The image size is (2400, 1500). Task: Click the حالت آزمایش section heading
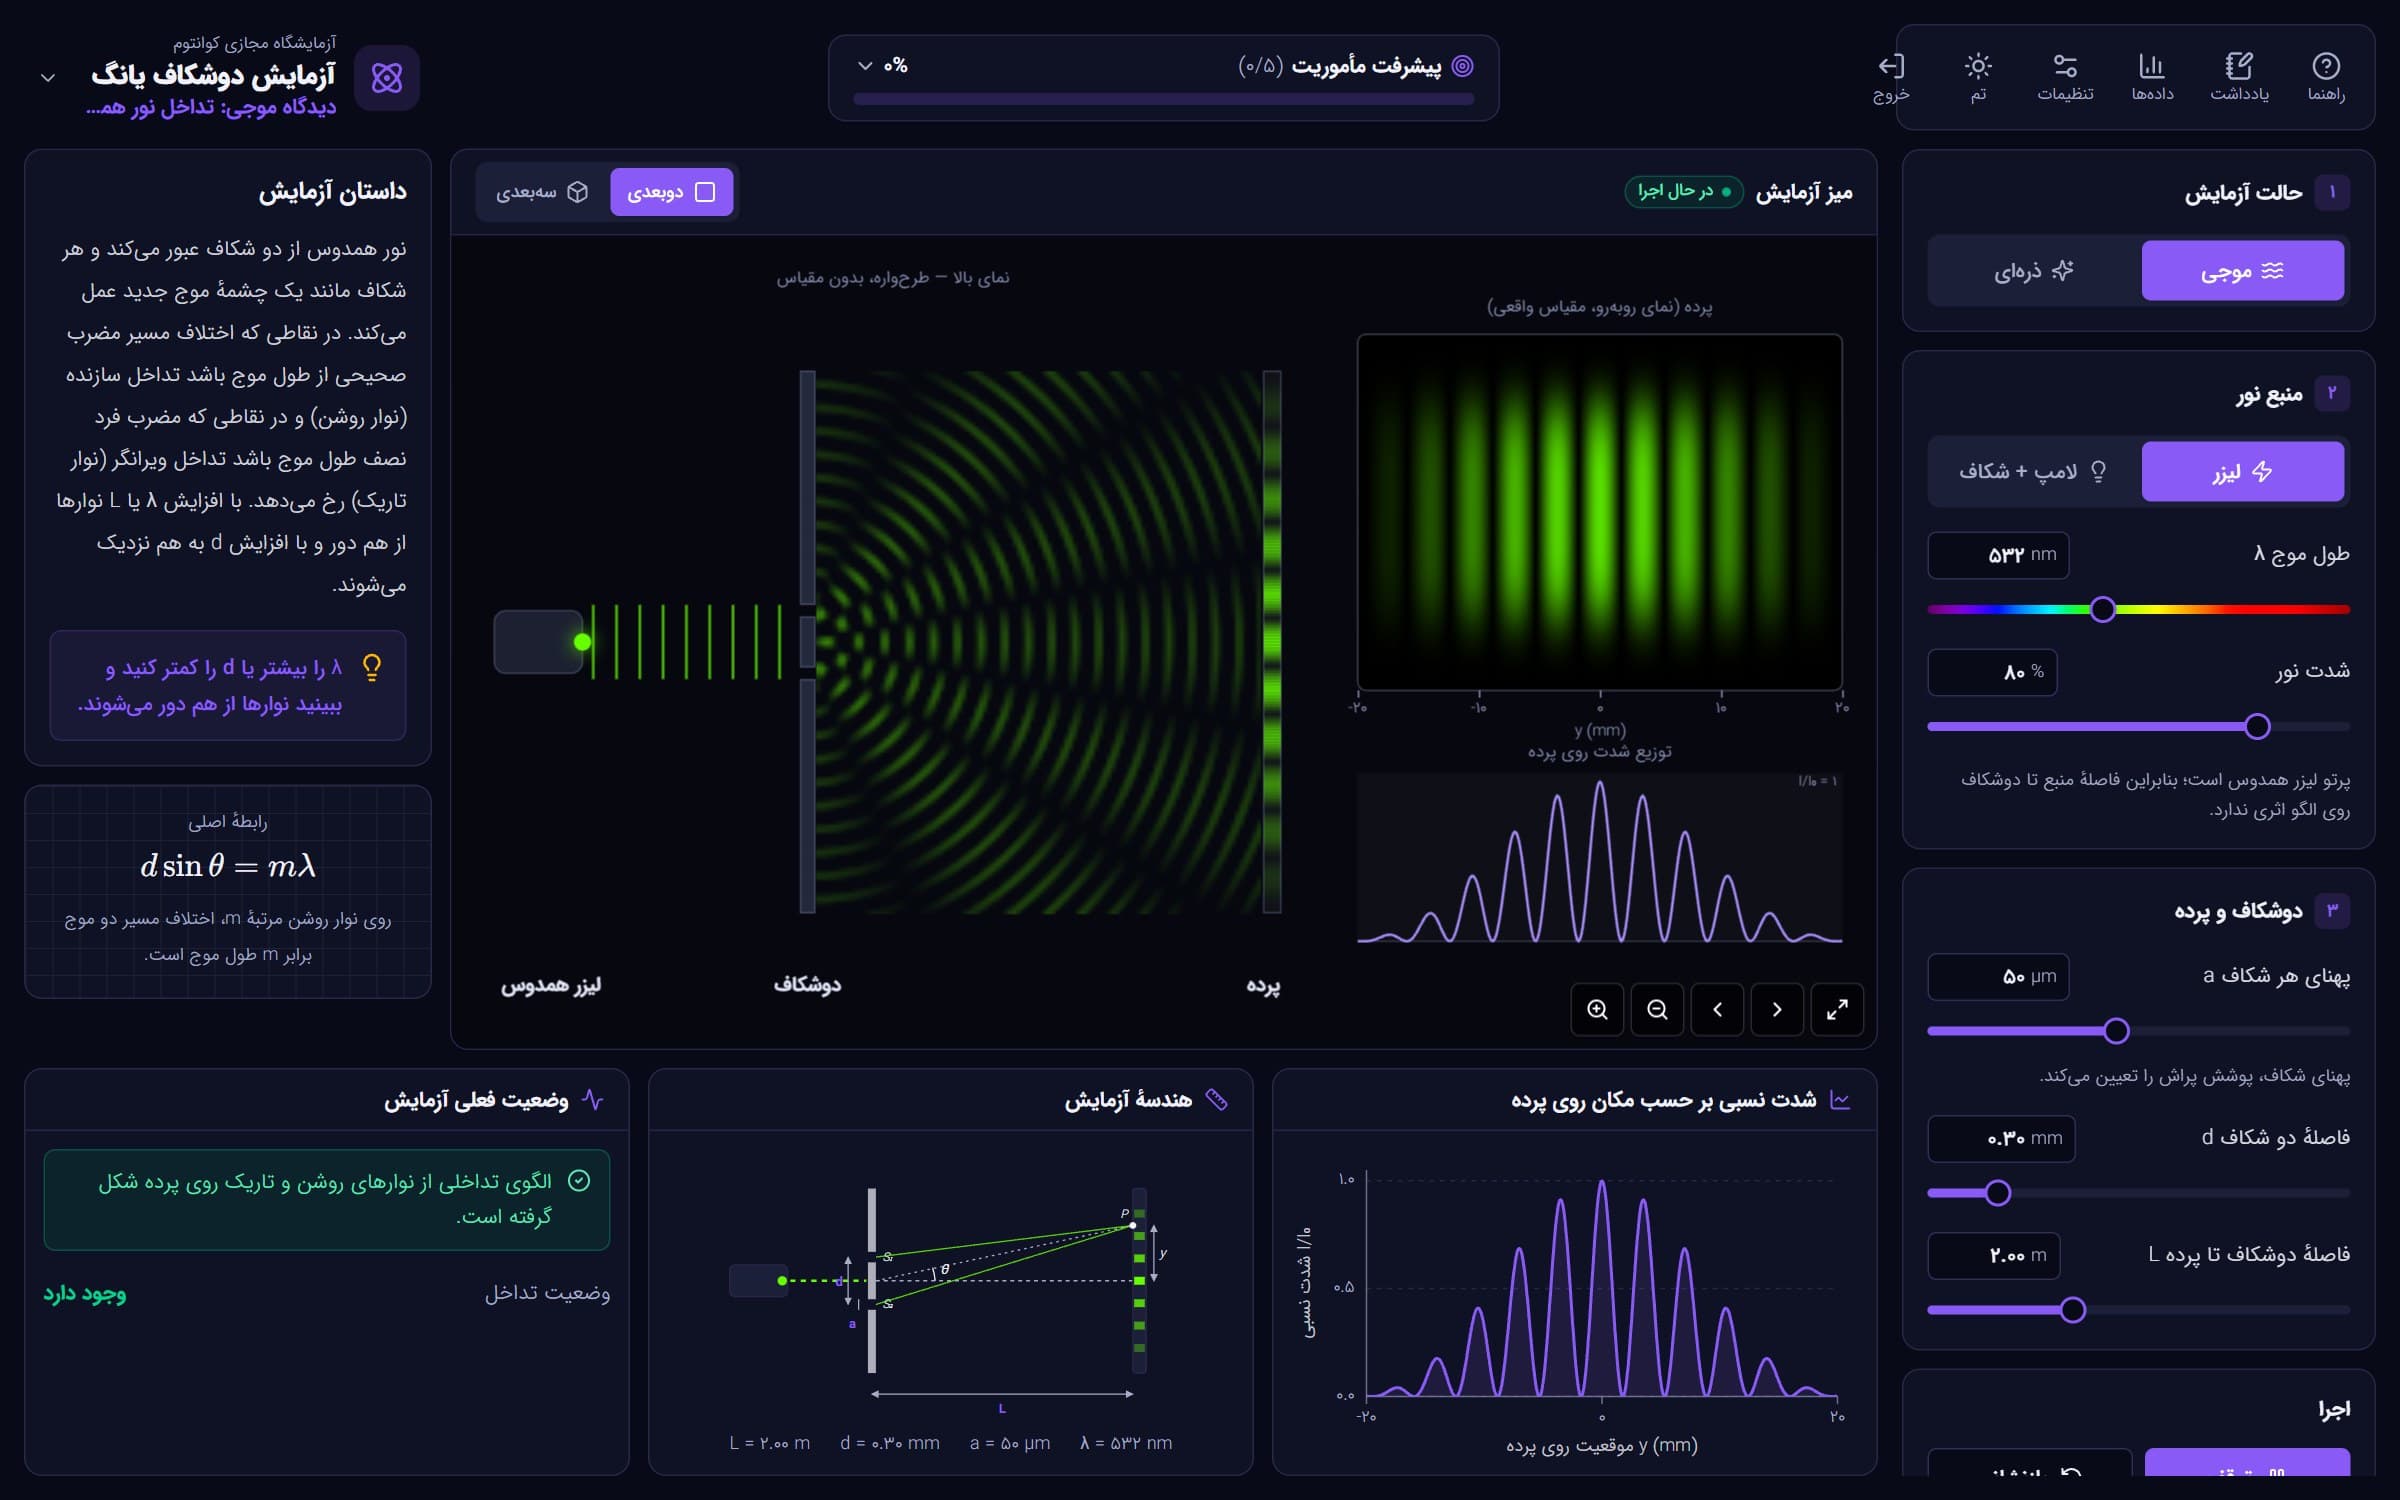(x=2243, y=192)
